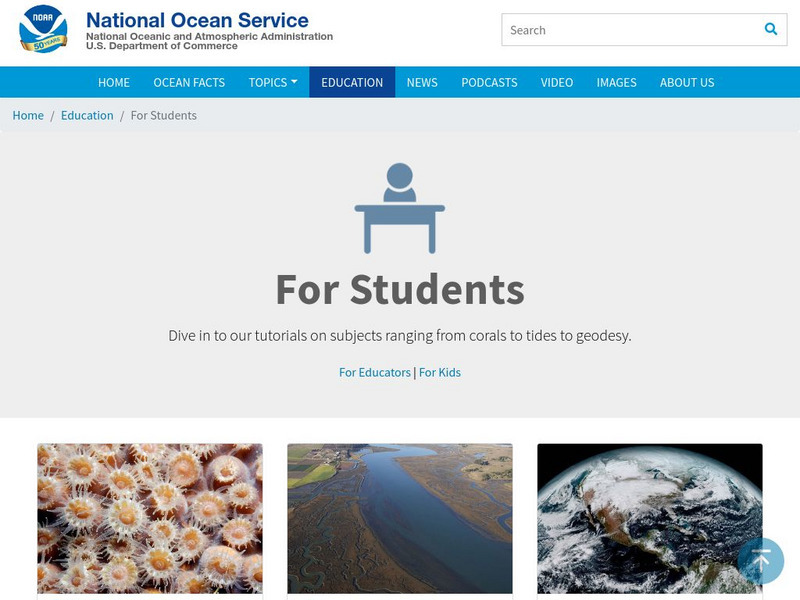Image resolution: width=800 pixels, height=600 pixels.
Task: Open the Podcasts page
Action: coord(489,82)
